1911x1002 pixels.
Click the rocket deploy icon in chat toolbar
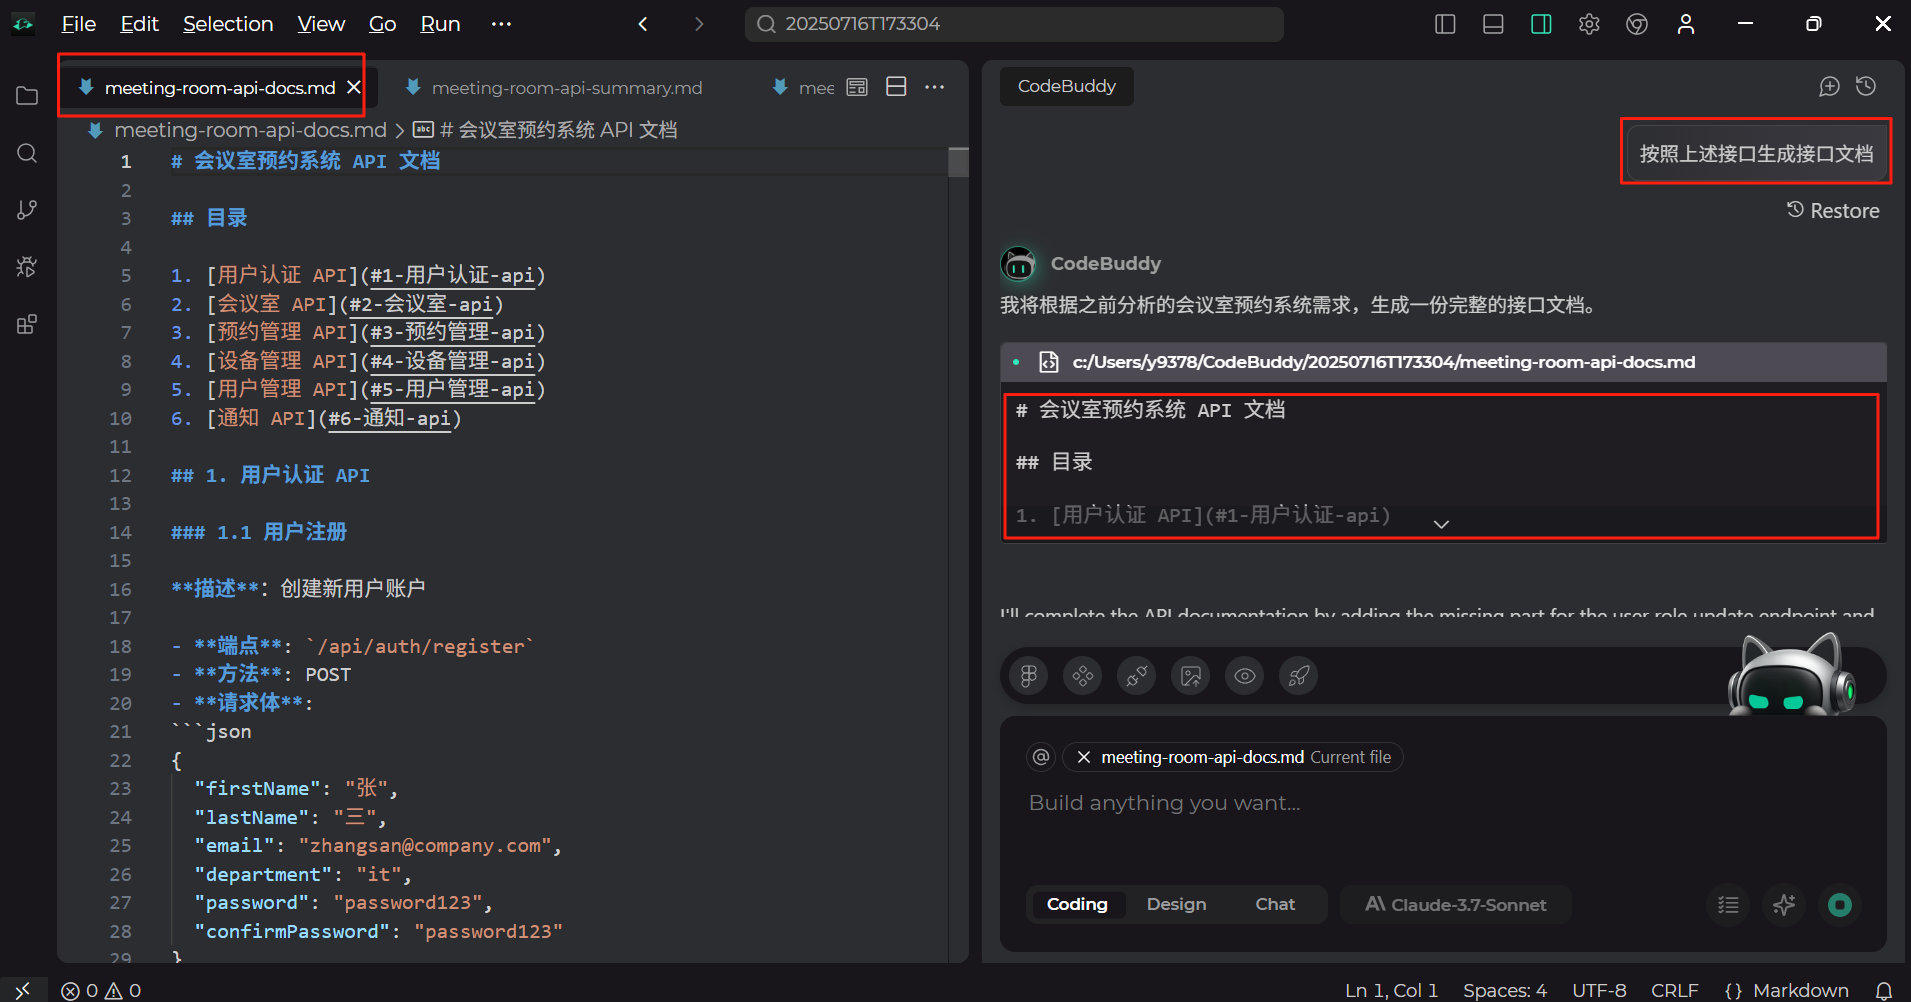(1299, 676)
